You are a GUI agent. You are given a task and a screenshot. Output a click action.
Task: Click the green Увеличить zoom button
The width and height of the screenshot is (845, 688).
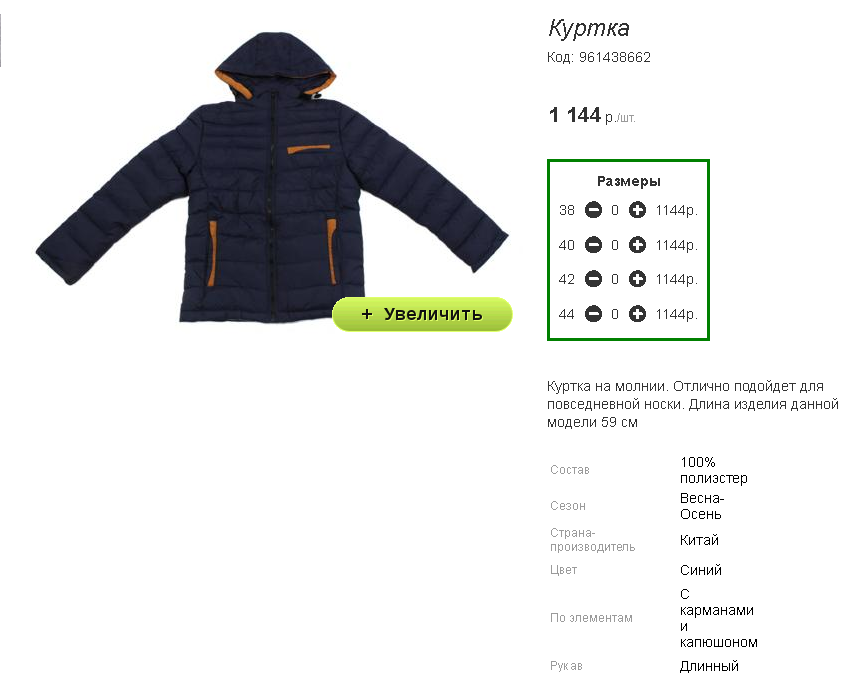(x=422, y=314)
